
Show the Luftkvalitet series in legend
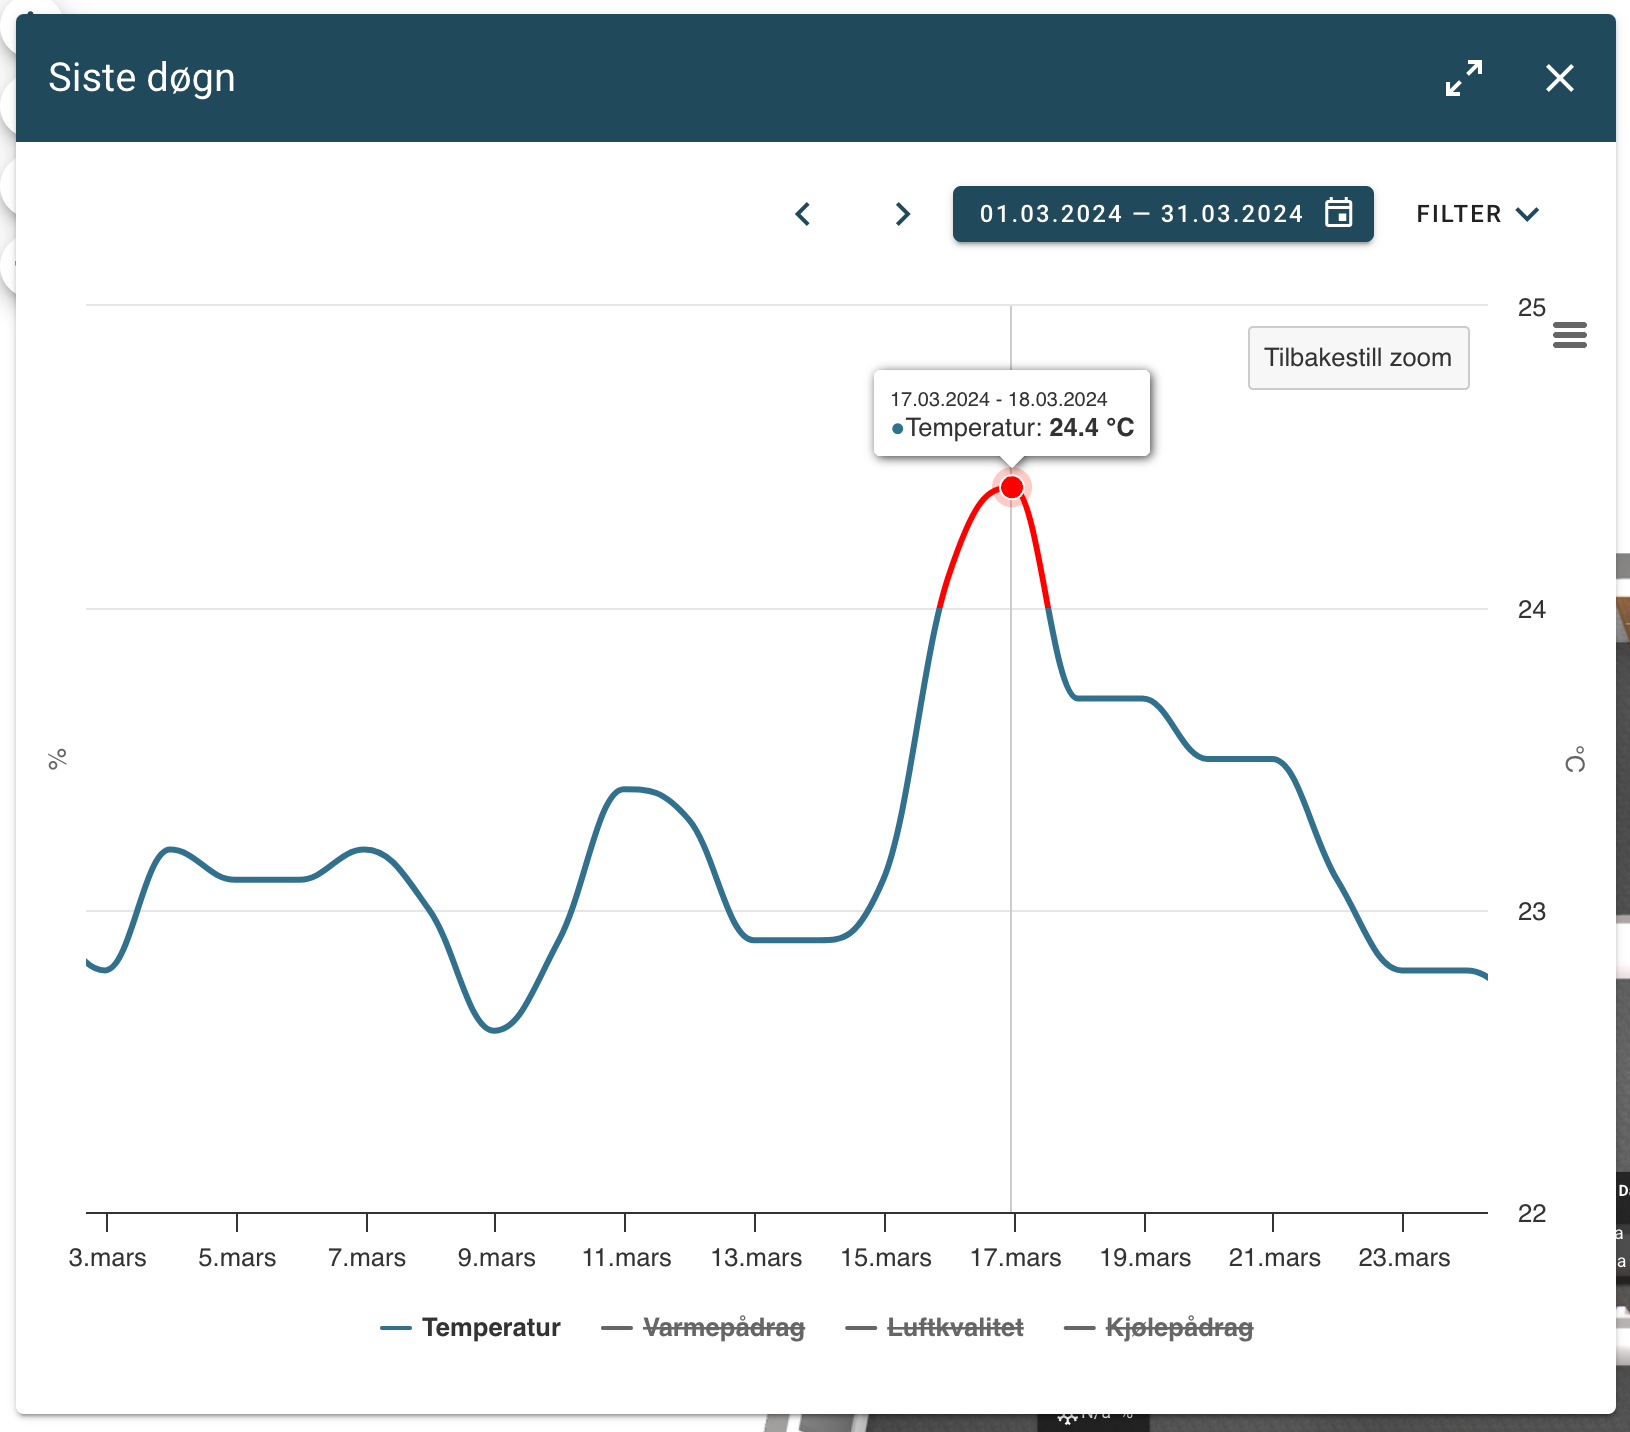[955, 1327]
